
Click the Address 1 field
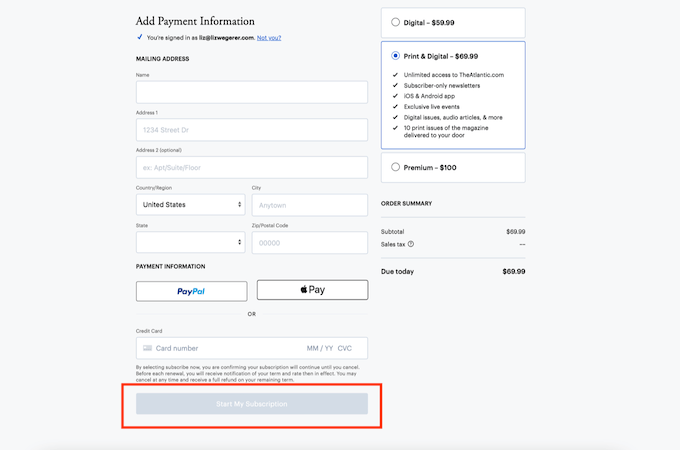(252, 130)
